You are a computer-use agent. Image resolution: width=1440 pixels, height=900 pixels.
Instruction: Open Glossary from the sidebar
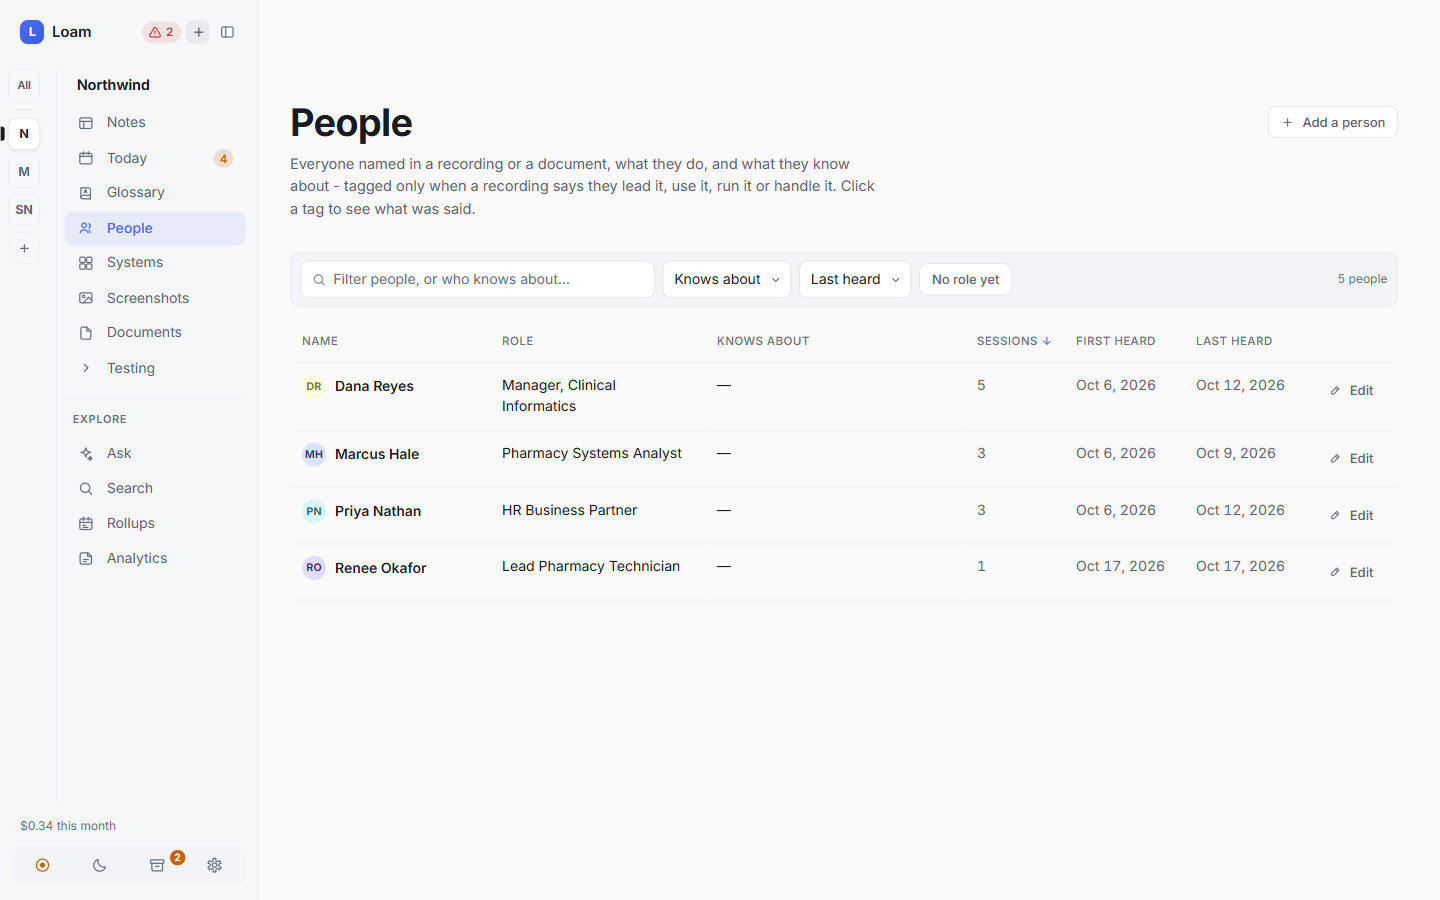coord(155,193)
